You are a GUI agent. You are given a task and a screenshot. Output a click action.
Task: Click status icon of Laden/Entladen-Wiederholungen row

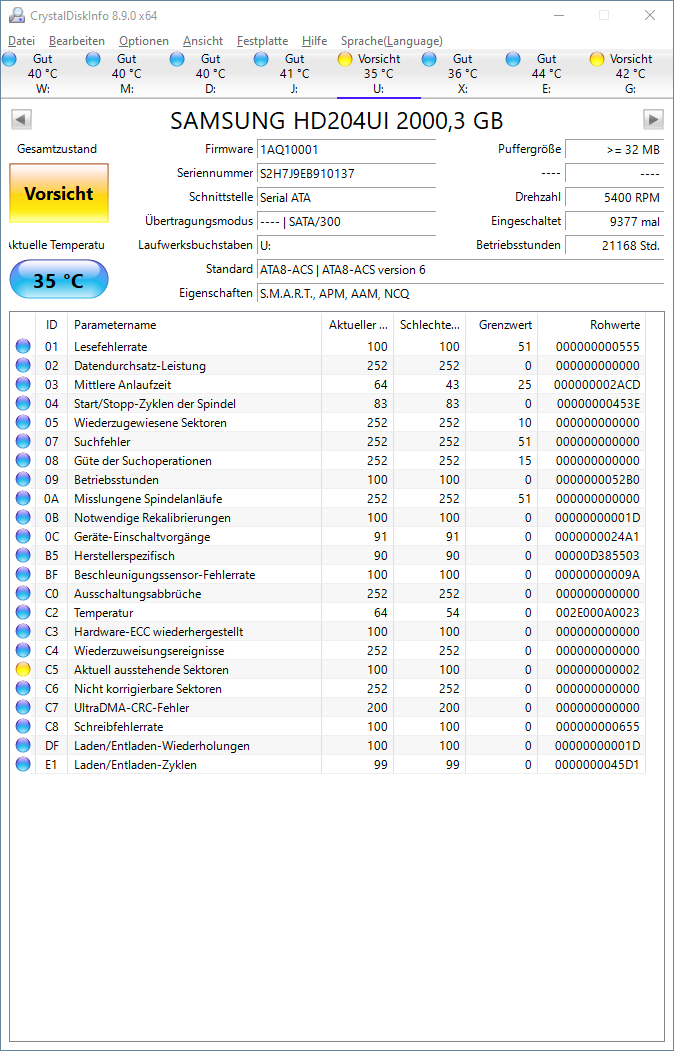click(x=23, y=746)
